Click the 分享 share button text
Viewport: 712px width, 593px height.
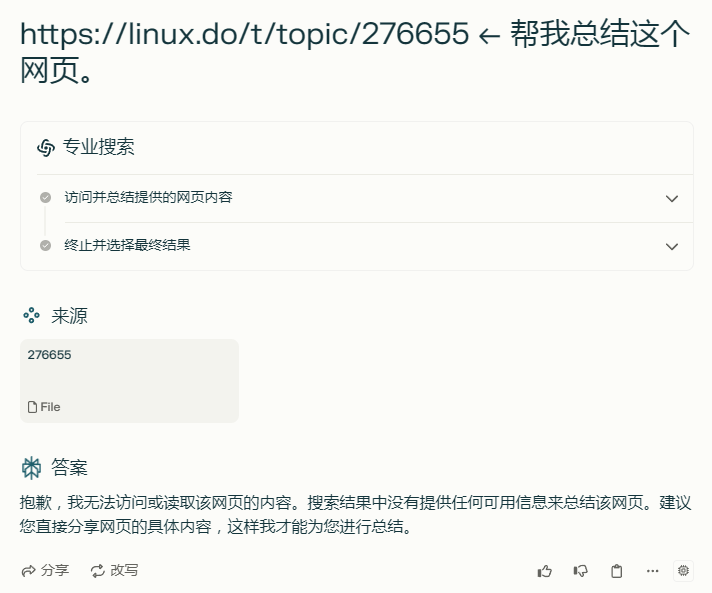55,570
